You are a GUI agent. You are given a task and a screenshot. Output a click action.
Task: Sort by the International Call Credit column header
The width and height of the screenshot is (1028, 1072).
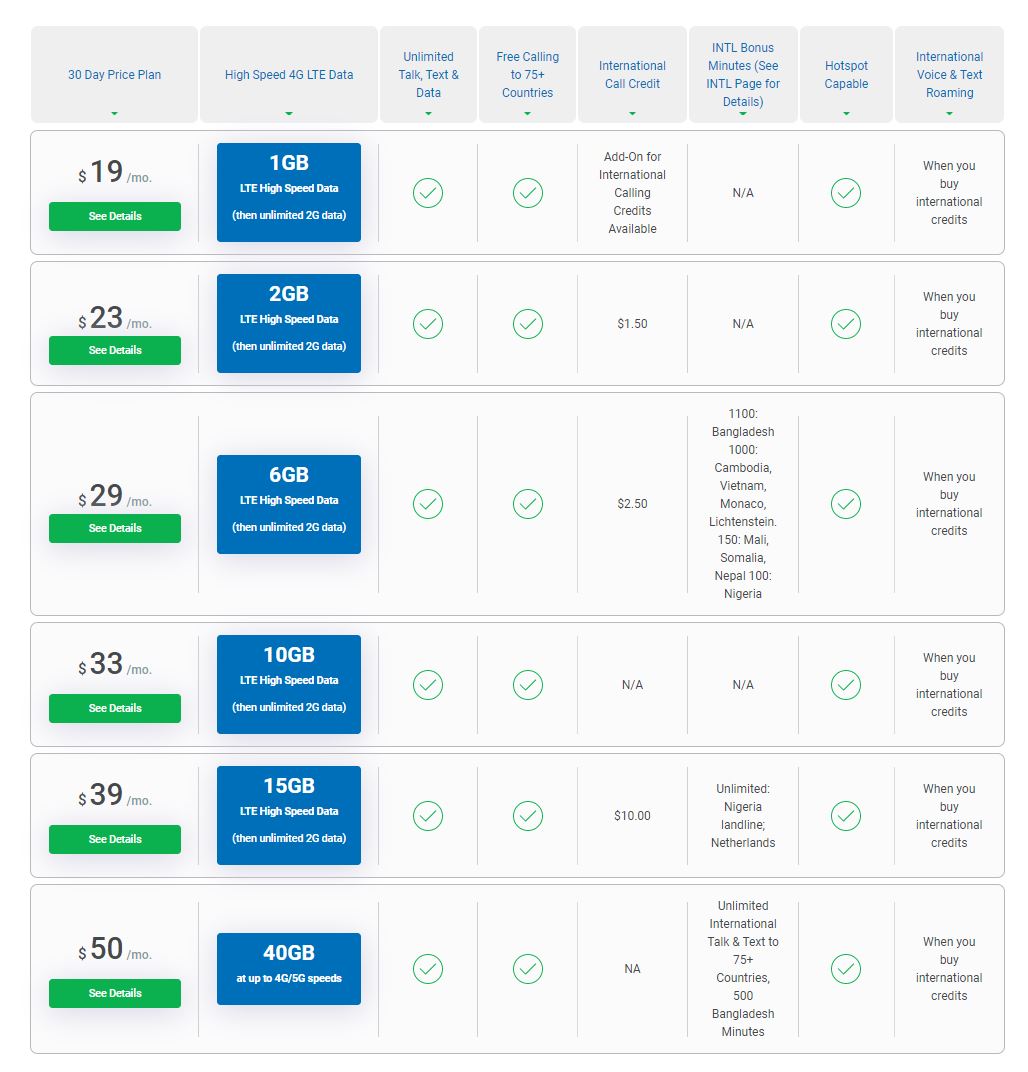tap(632, 75)
